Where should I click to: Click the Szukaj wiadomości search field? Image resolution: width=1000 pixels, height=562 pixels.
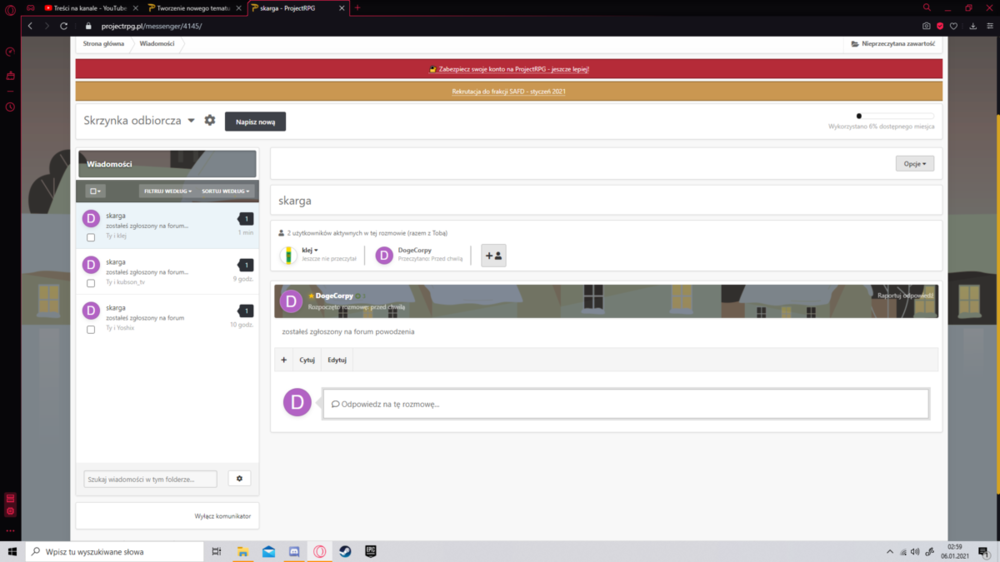point(150,479)
